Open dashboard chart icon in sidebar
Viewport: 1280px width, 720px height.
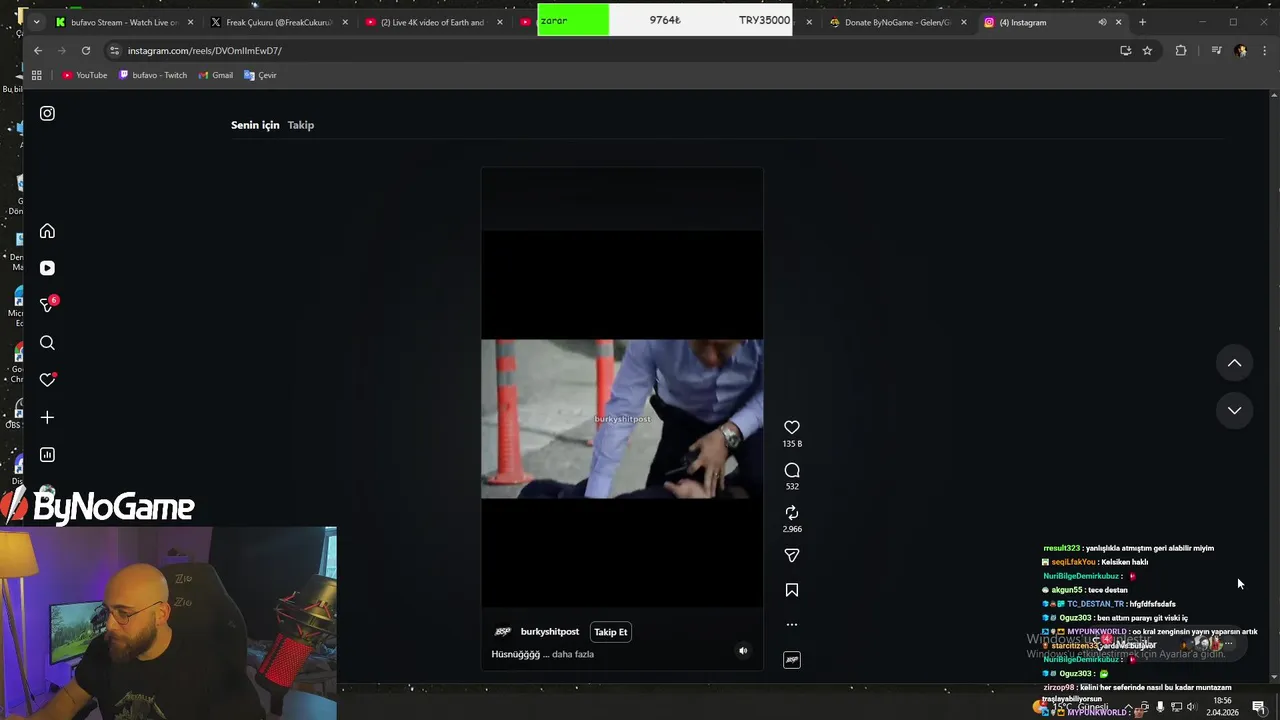pyautogui.click(x=47, y=455)
